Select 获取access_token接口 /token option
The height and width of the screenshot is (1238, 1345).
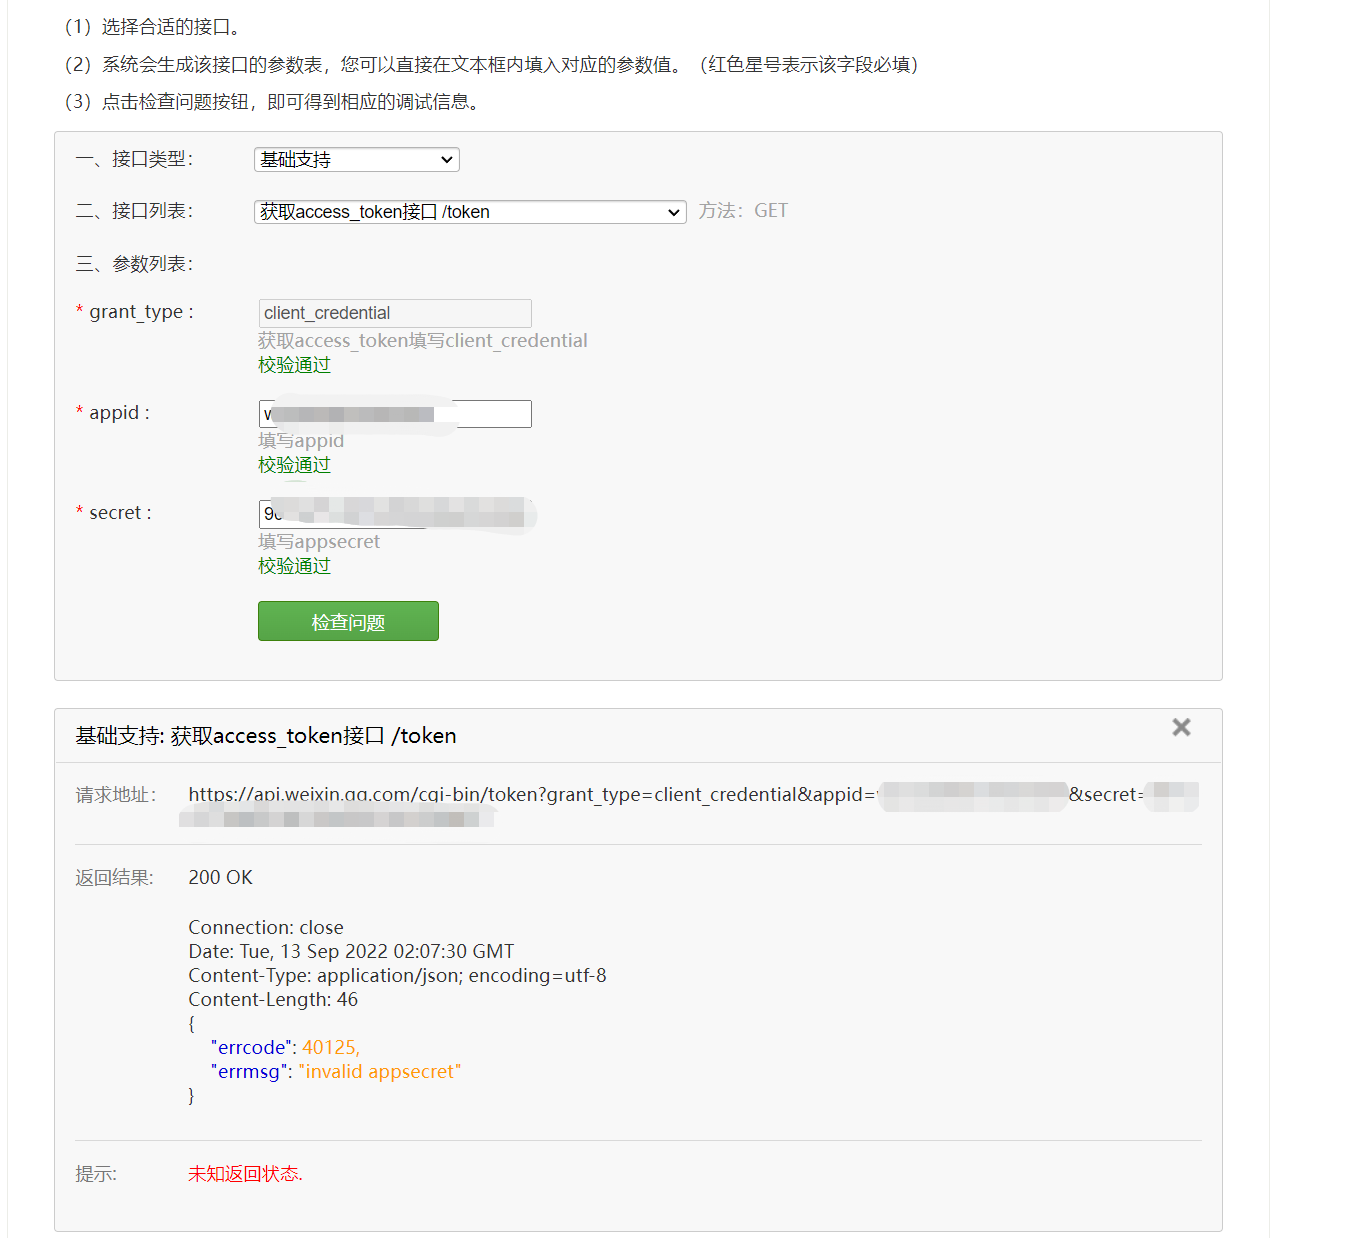(x=468, y=211)
